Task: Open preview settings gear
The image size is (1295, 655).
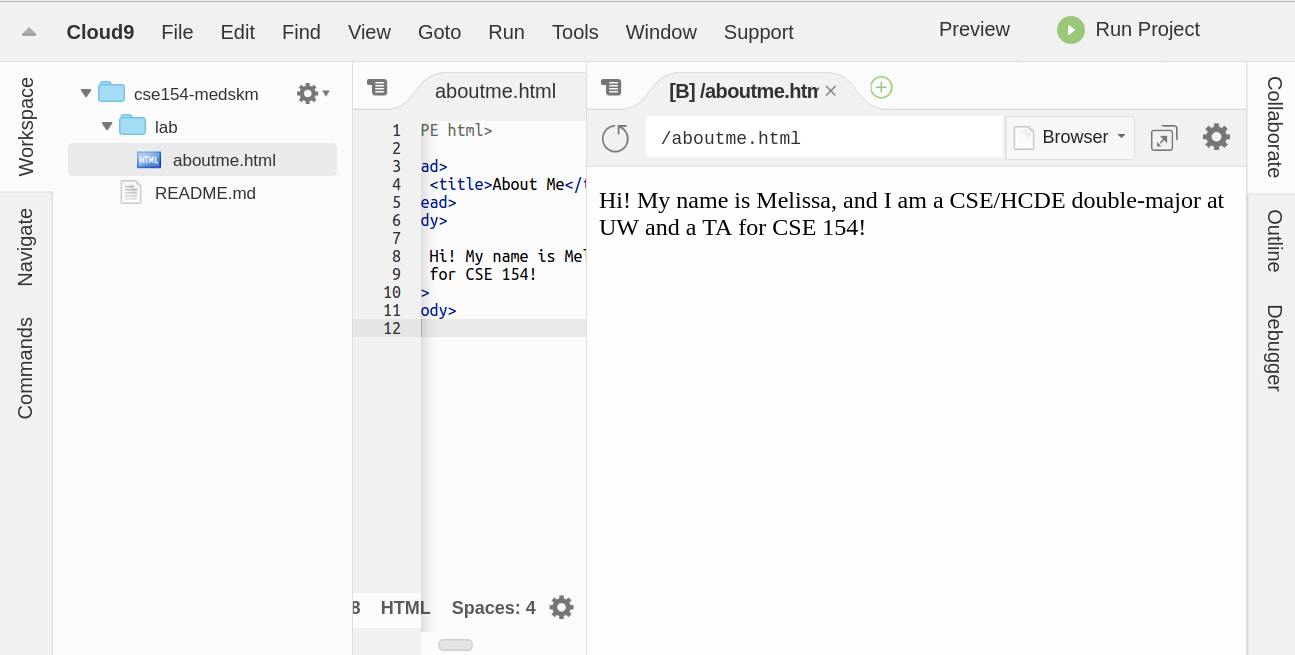Action: coord(1216,137)
